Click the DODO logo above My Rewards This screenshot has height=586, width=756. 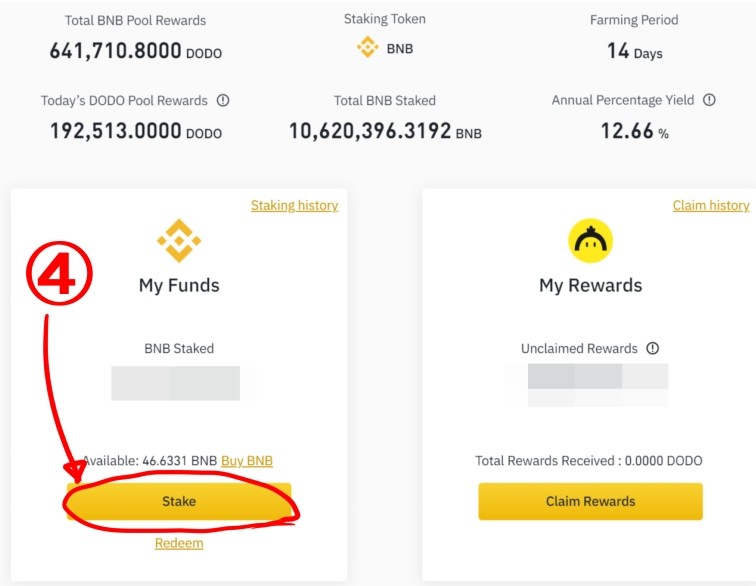(590, 240)
